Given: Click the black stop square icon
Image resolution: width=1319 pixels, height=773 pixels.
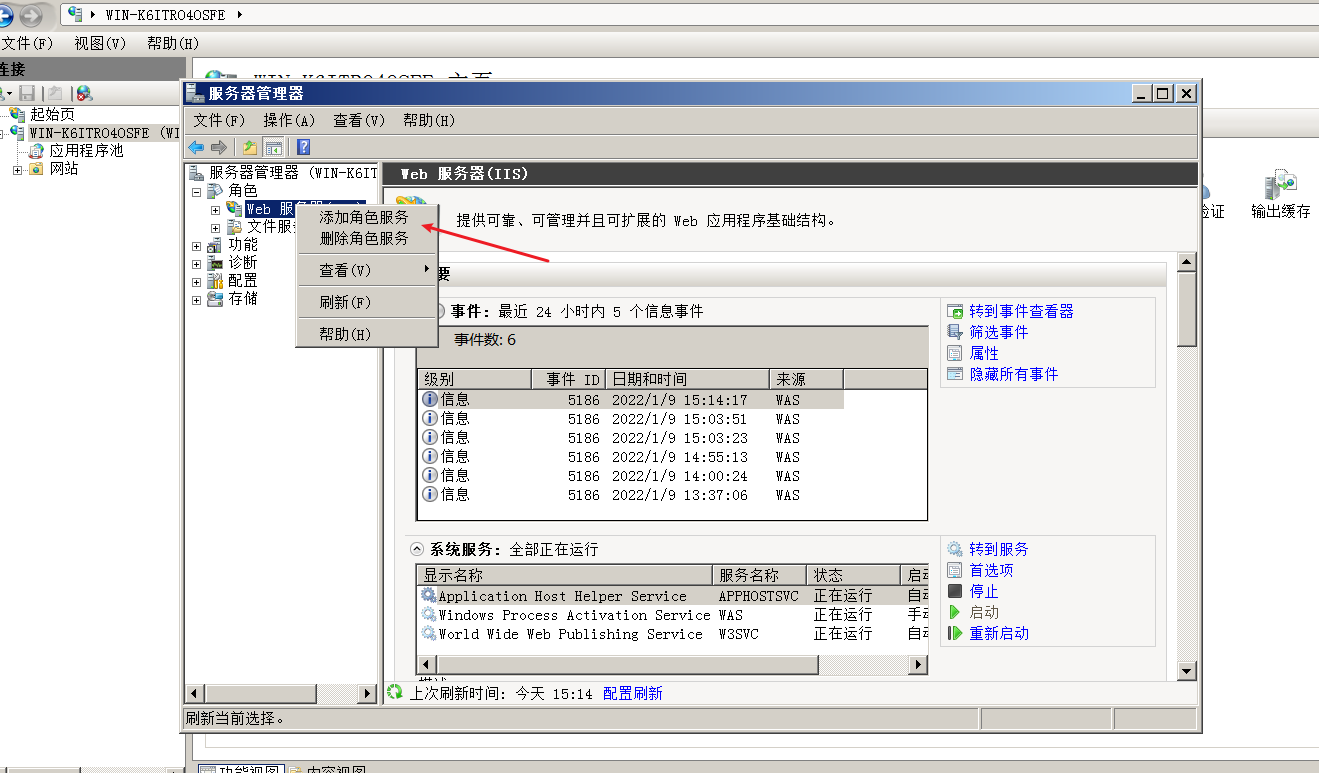Looking at the screenshot, I should pos(955,591).
